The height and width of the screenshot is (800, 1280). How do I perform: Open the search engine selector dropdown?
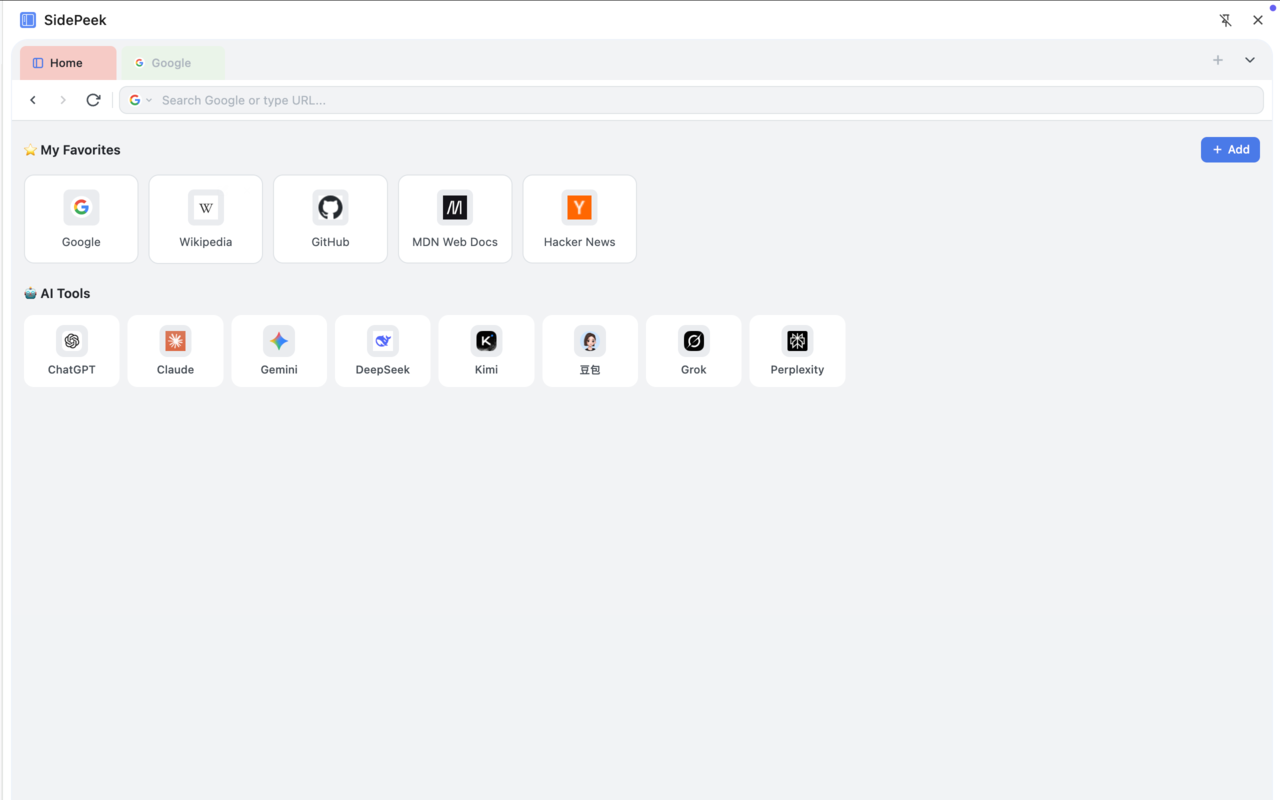click(141, 100)
